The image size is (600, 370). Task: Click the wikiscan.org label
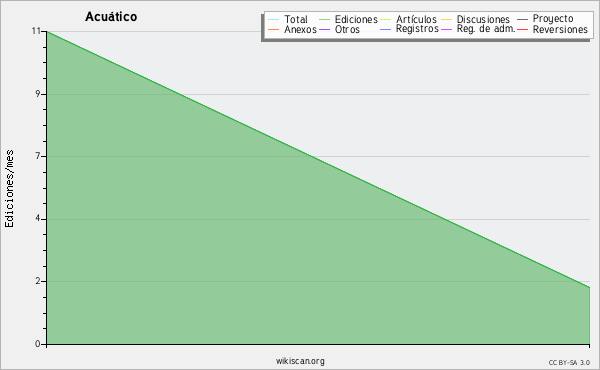pyautogui.click(x=300, y=361)
